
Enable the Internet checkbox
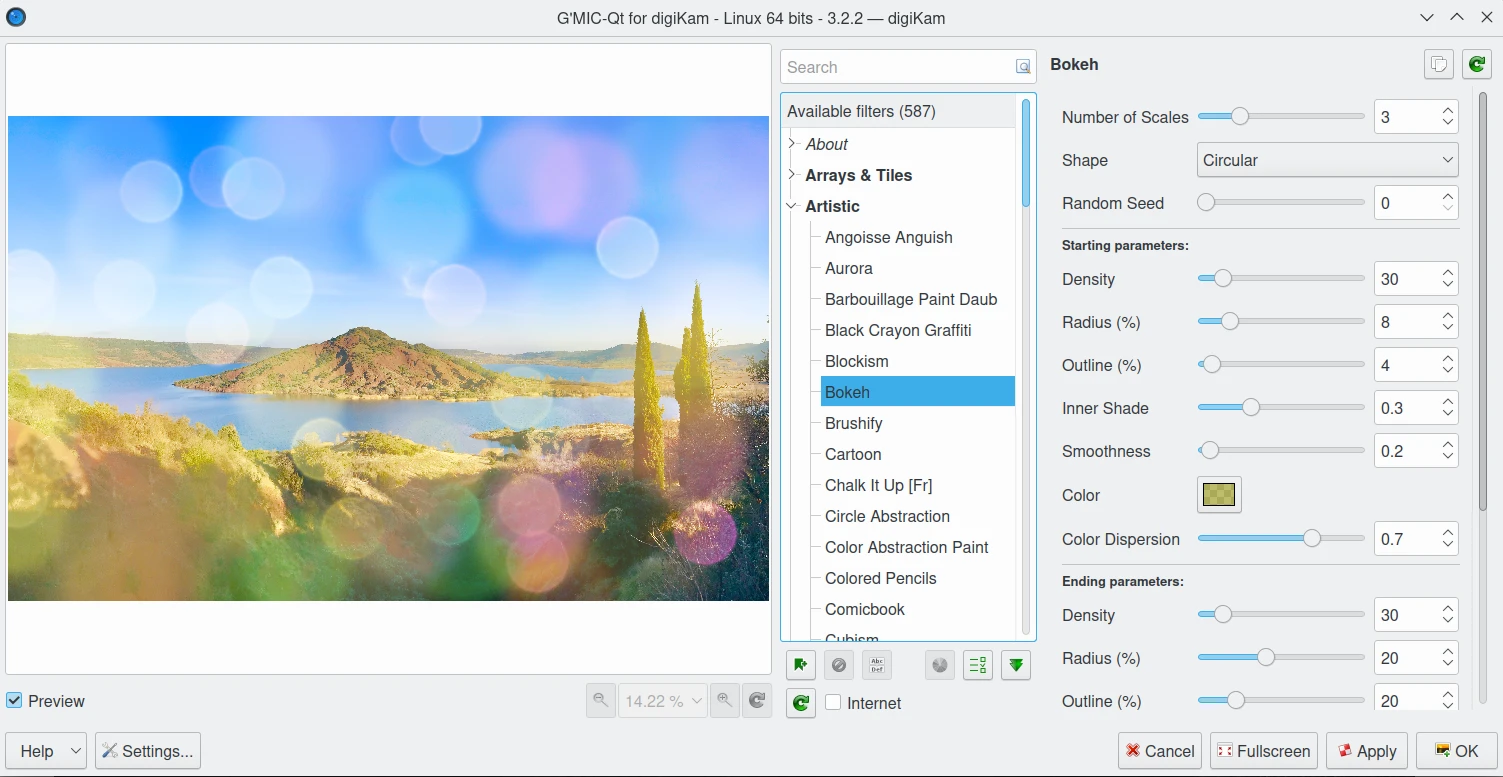click(833, 703)
